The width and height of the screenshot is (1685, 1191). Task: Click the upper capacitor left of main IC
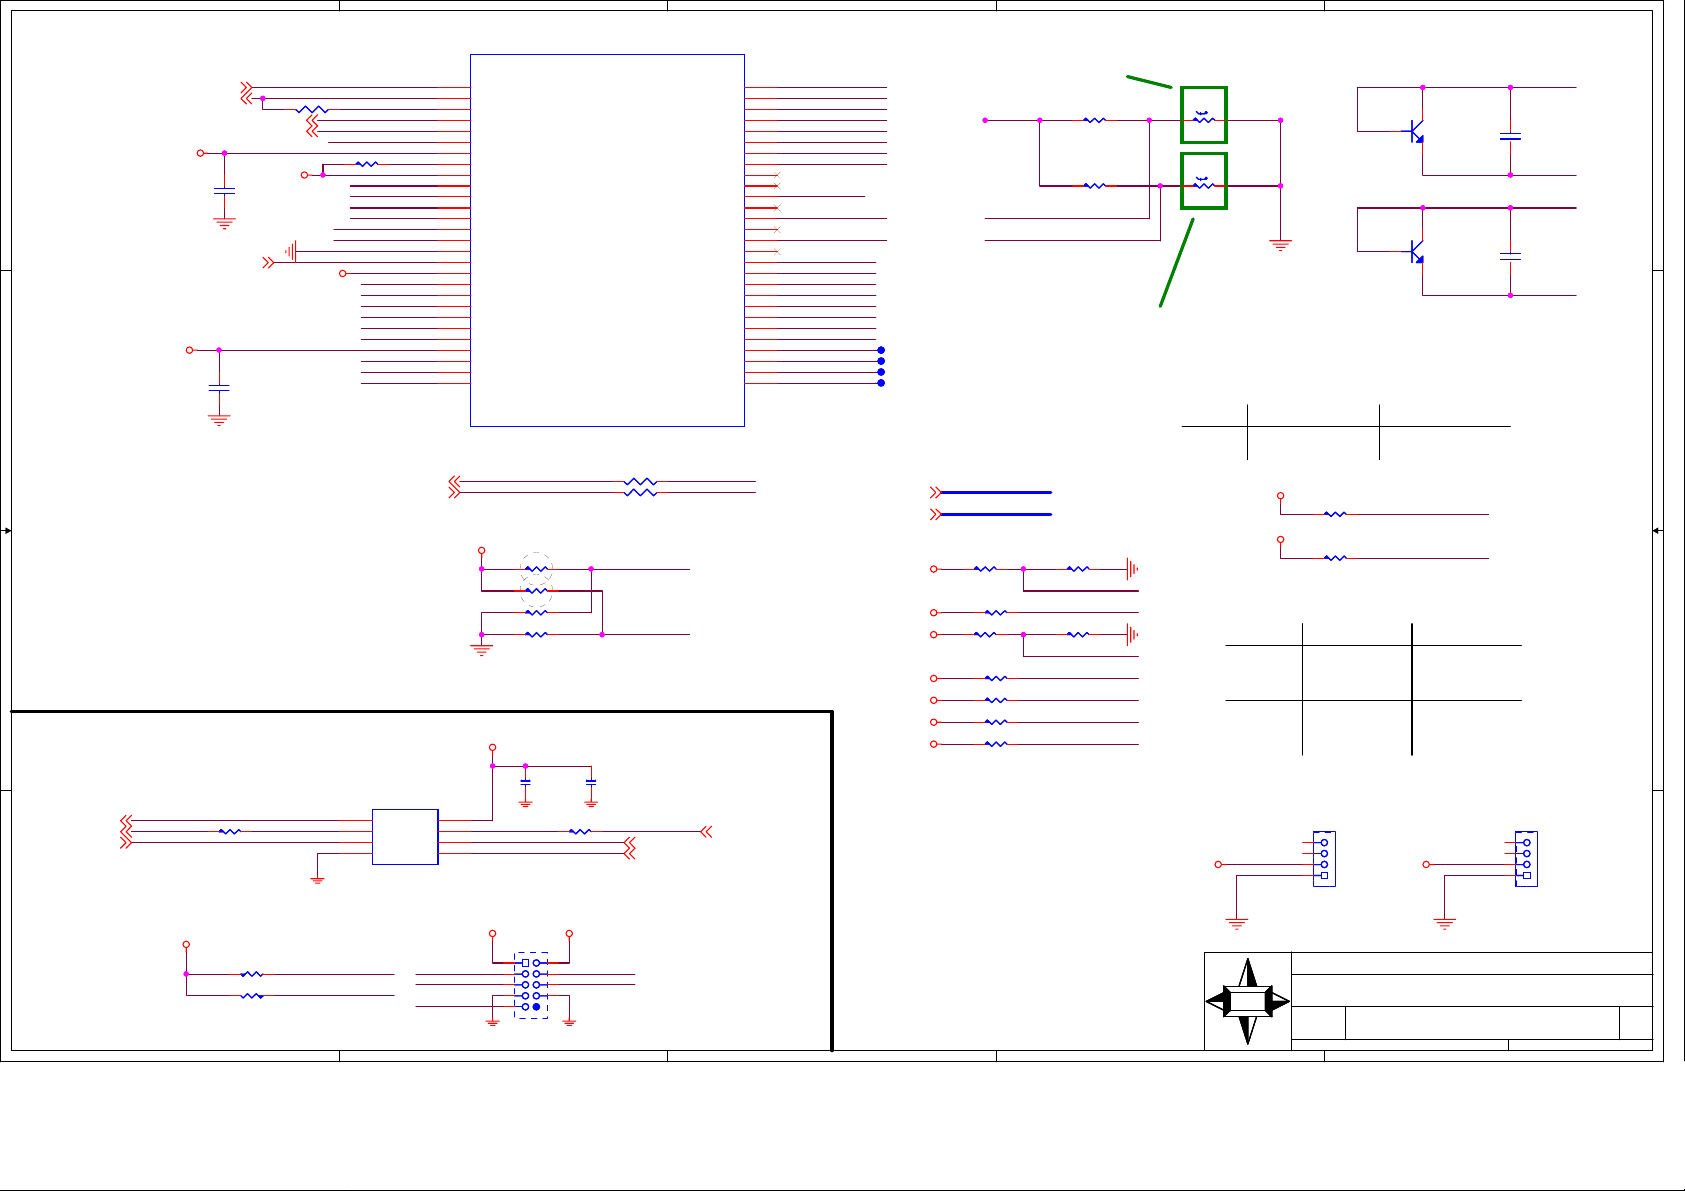pyautogui.click(x=224, y=189)
